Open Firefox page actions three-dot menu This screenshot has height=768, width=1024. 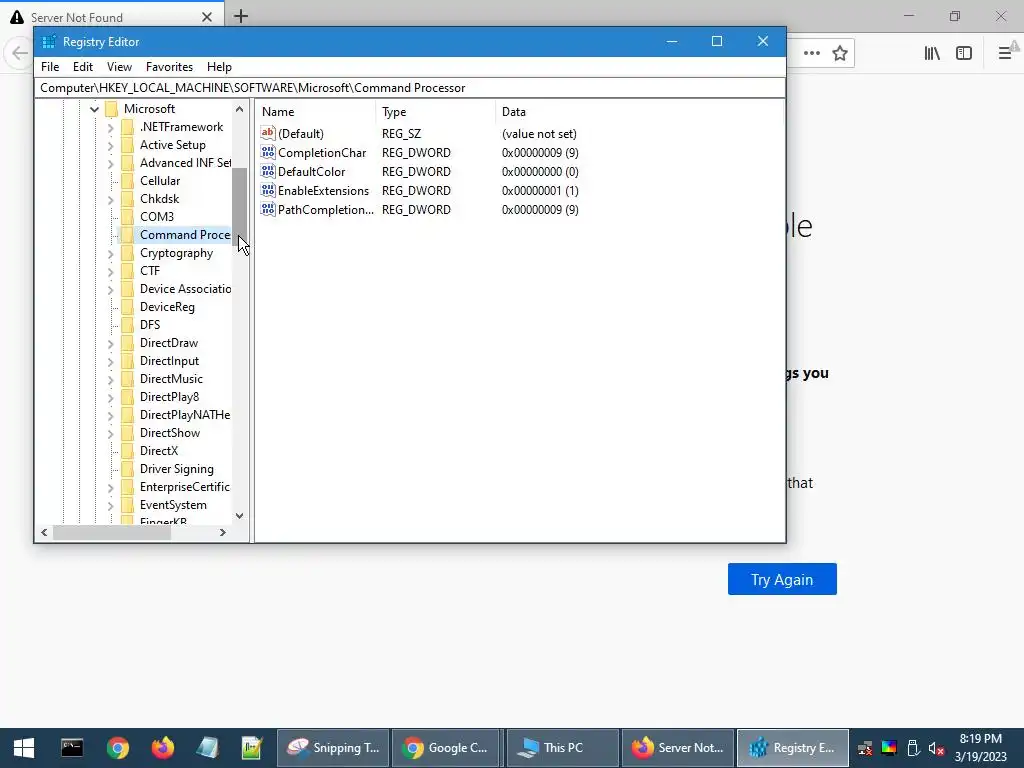point(812,53)
